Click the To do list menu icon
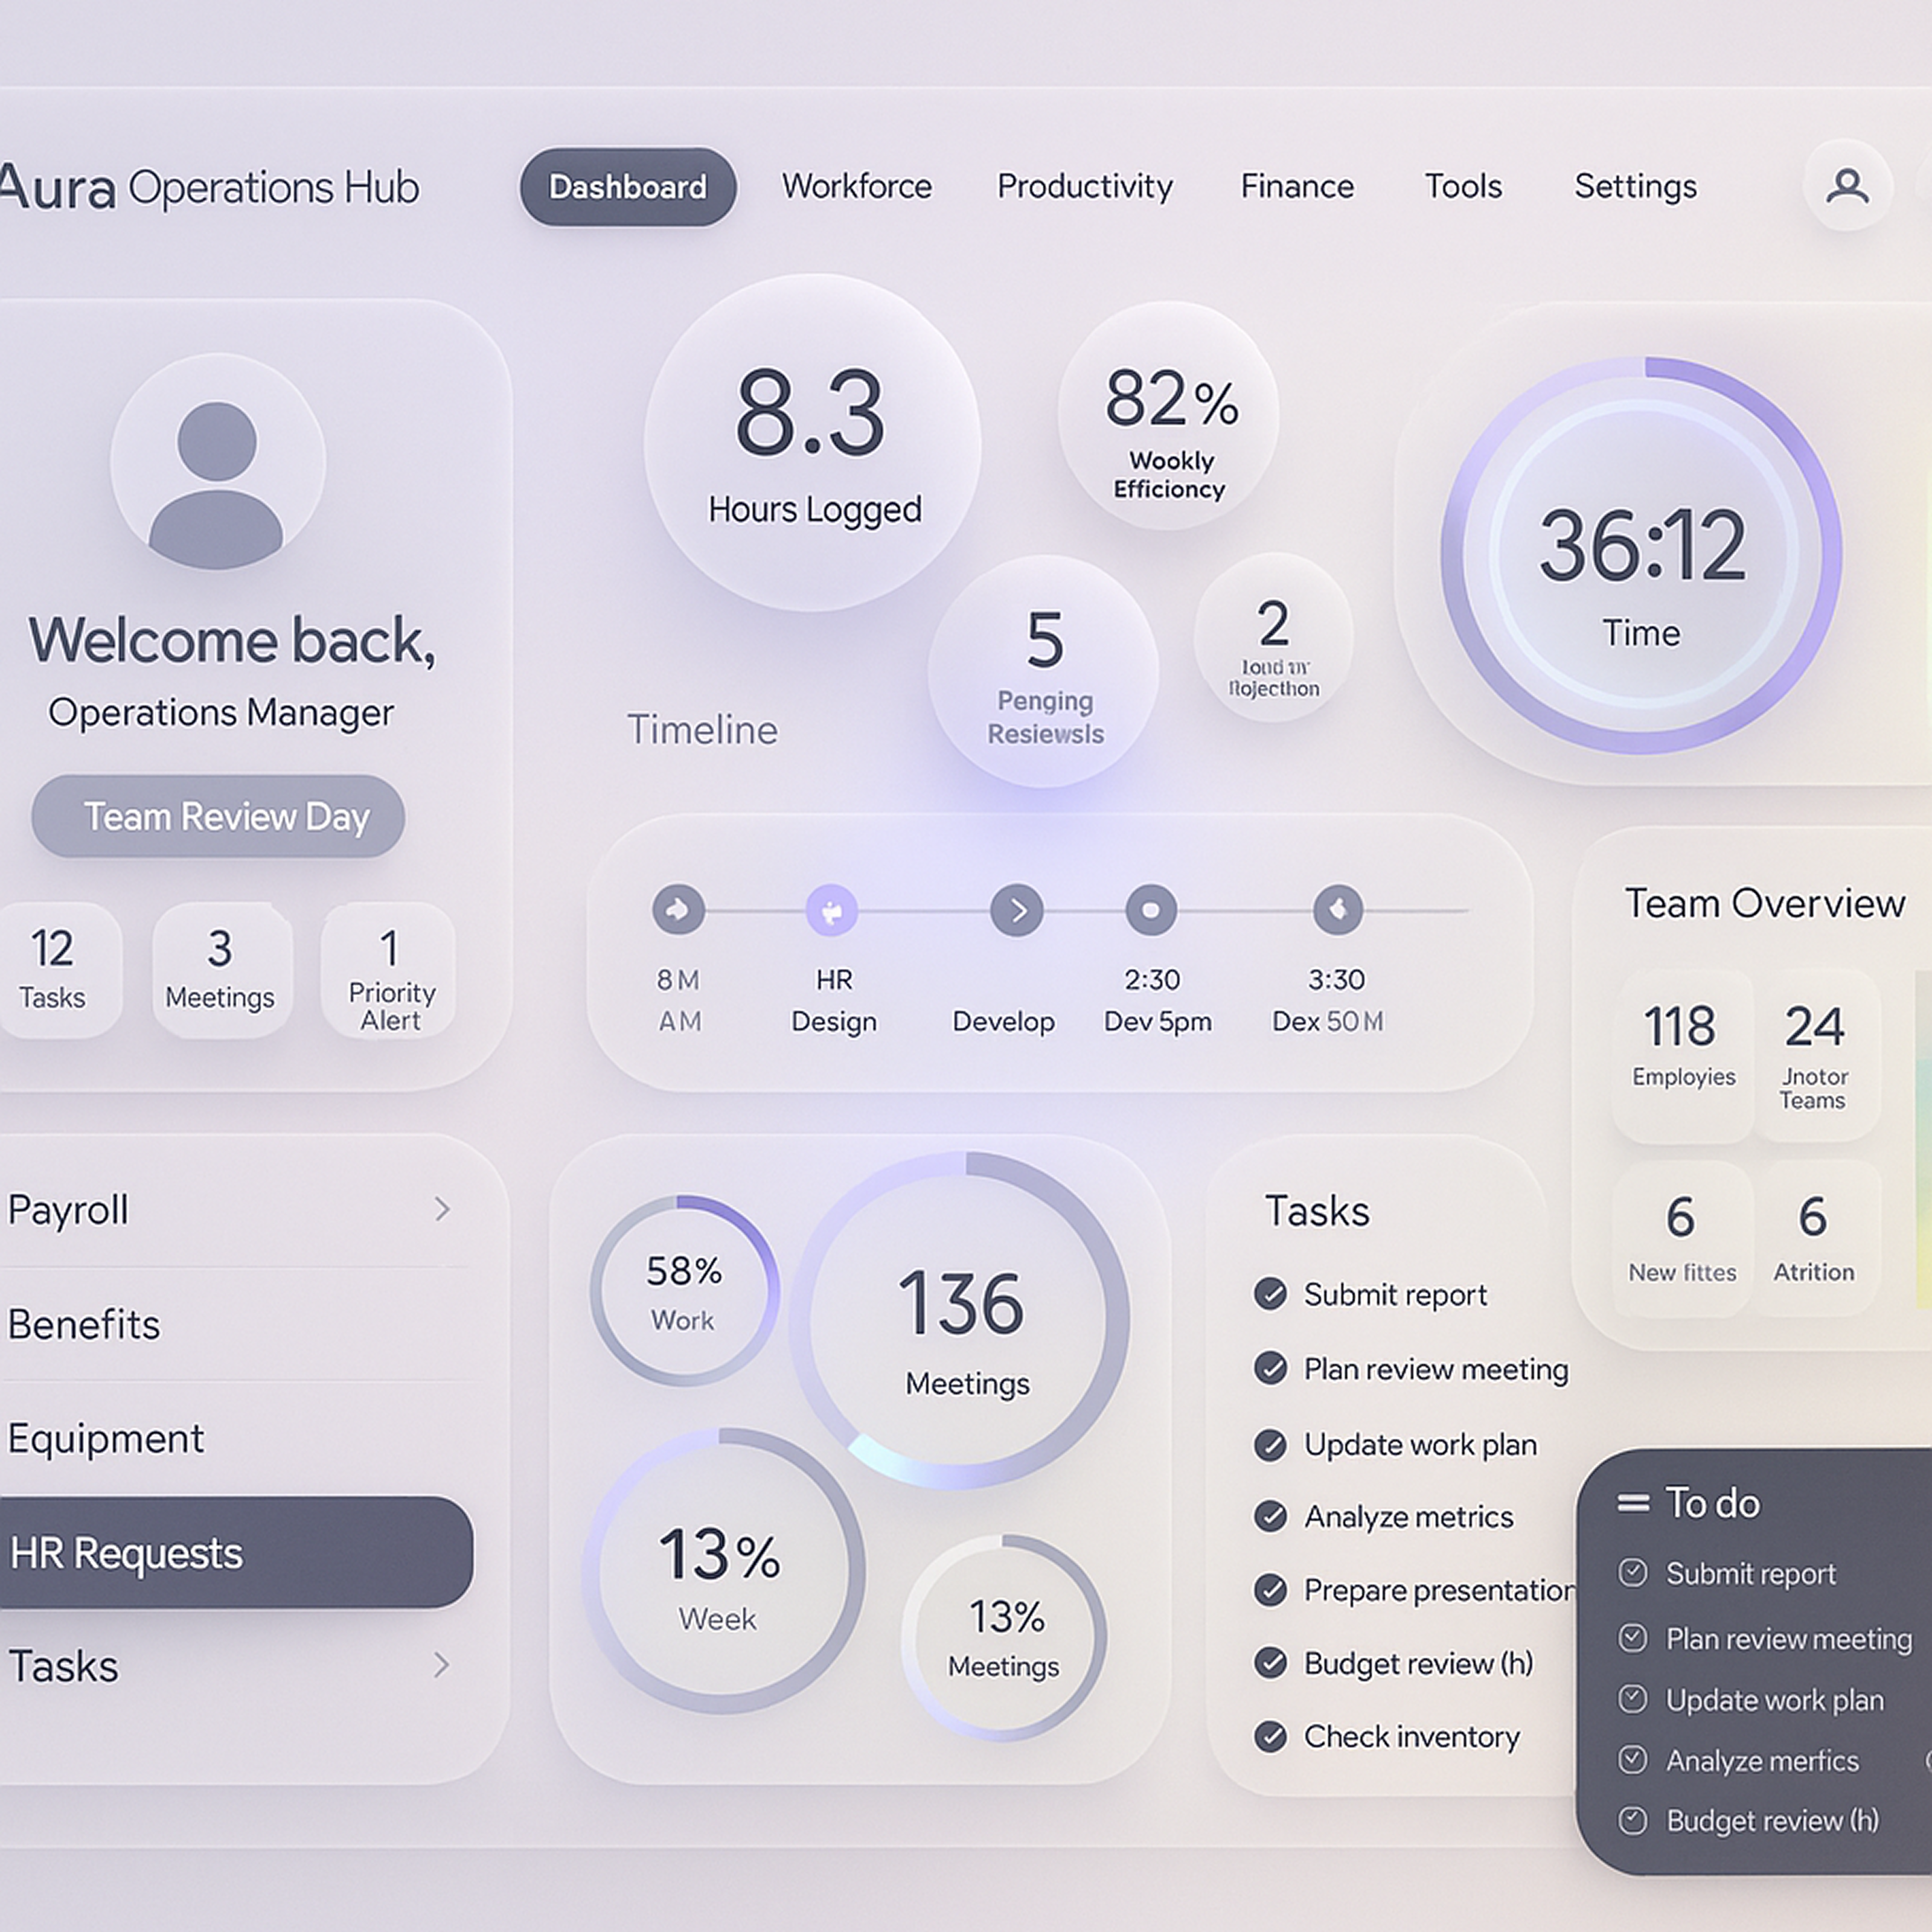The width and height of the screenshot is (1932, 1932). tap(1633, 1503)
